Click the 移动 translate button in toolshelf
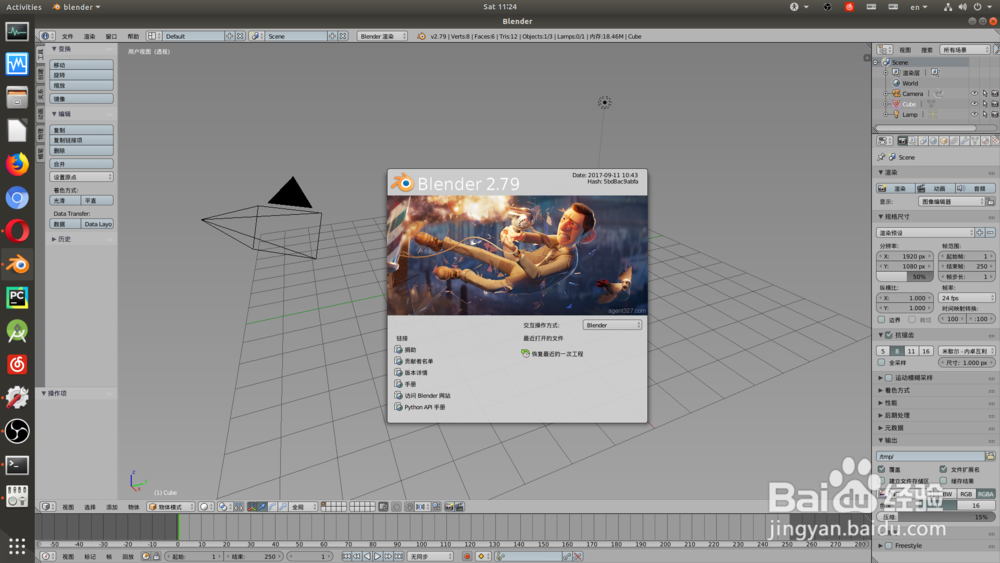The height and width of the screenshot is (563, 1000). [x=82, y=65]
